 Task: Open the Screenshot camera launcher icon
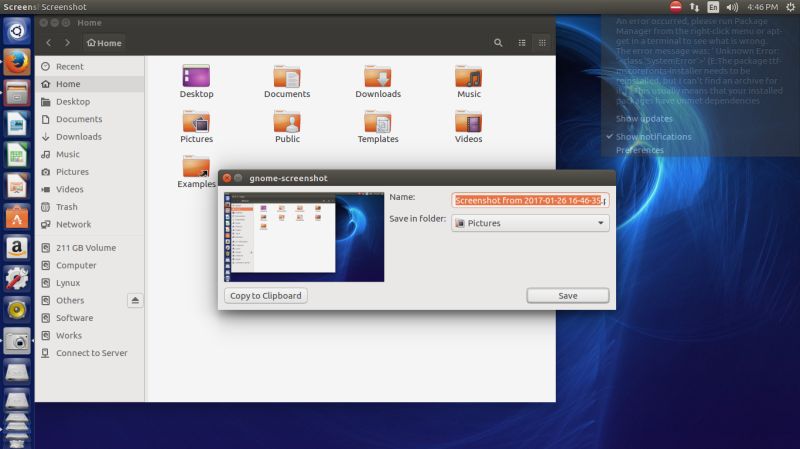[x=17, y=341]
